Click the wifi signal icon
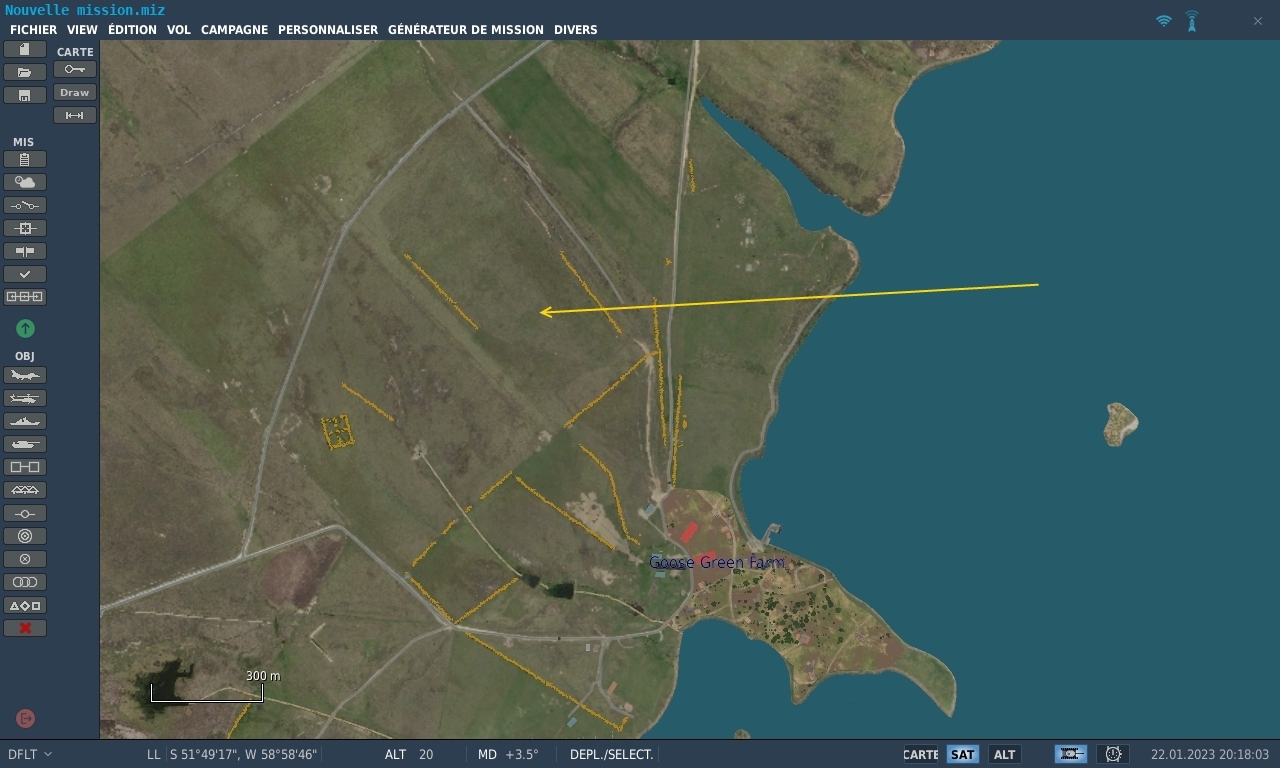This screenshot has width=1280, height=768. pos(1163,21)
